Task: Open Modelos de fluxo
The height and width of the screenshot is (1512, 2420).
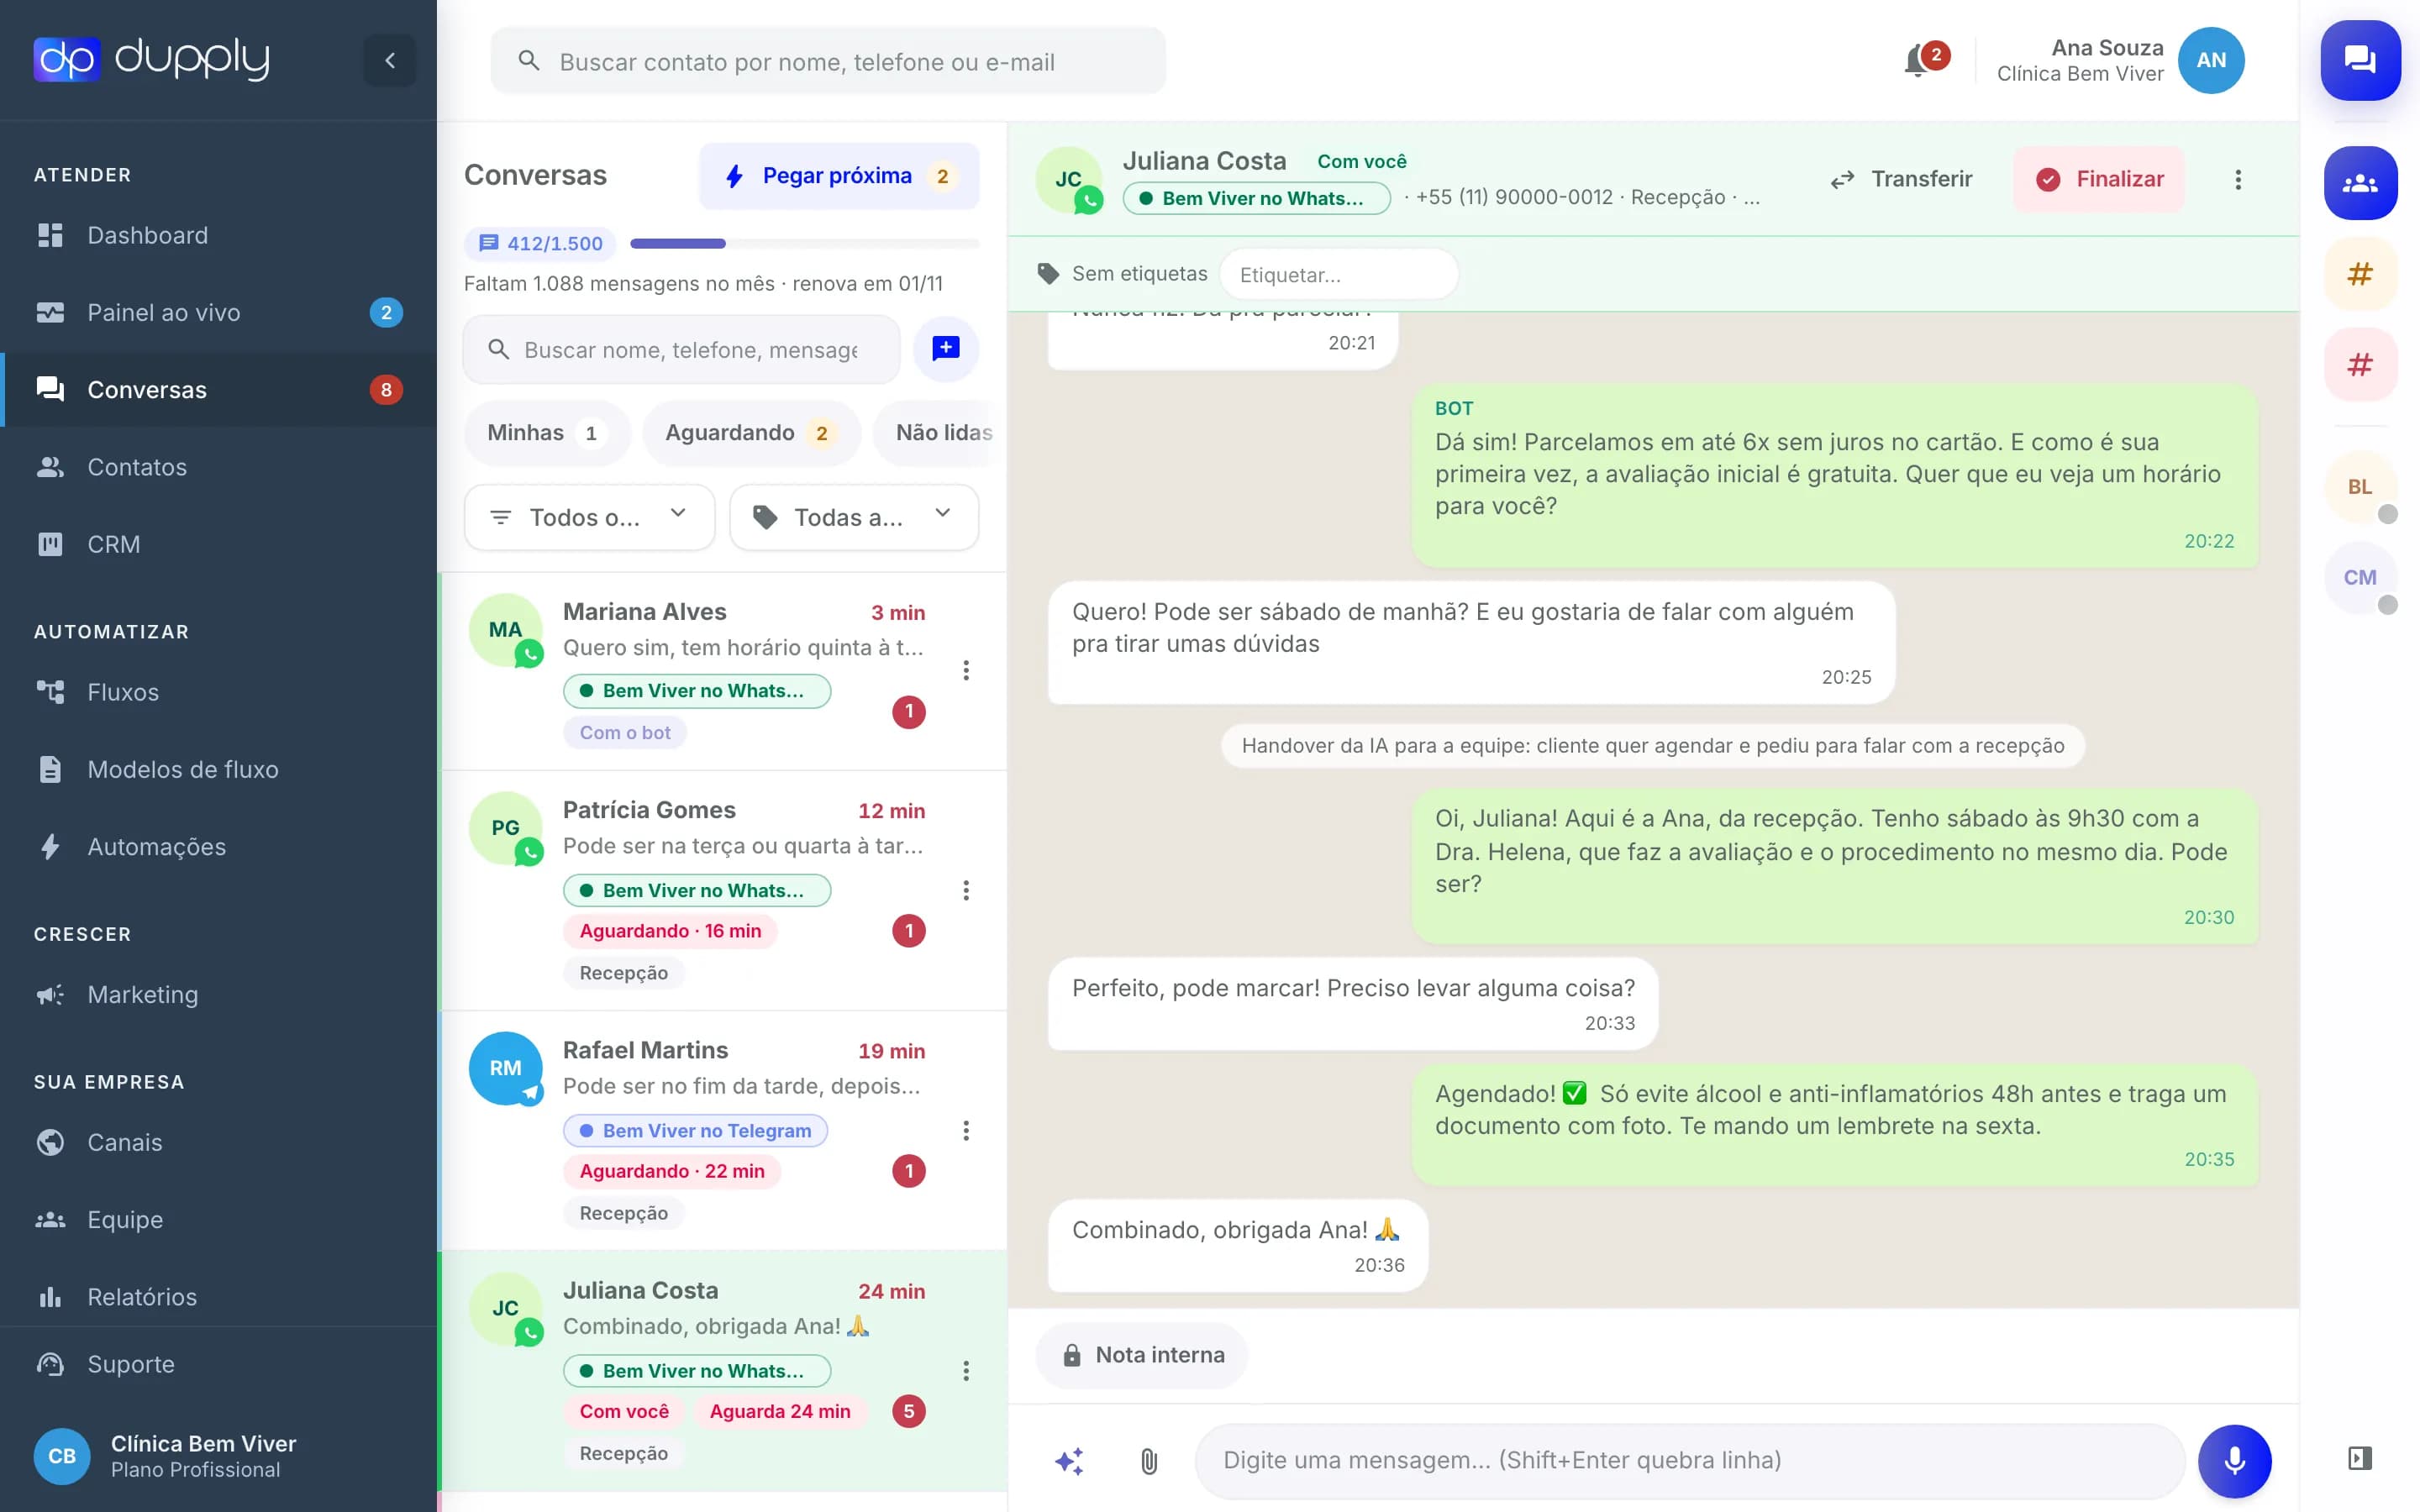Action: (x=218, y=769)
